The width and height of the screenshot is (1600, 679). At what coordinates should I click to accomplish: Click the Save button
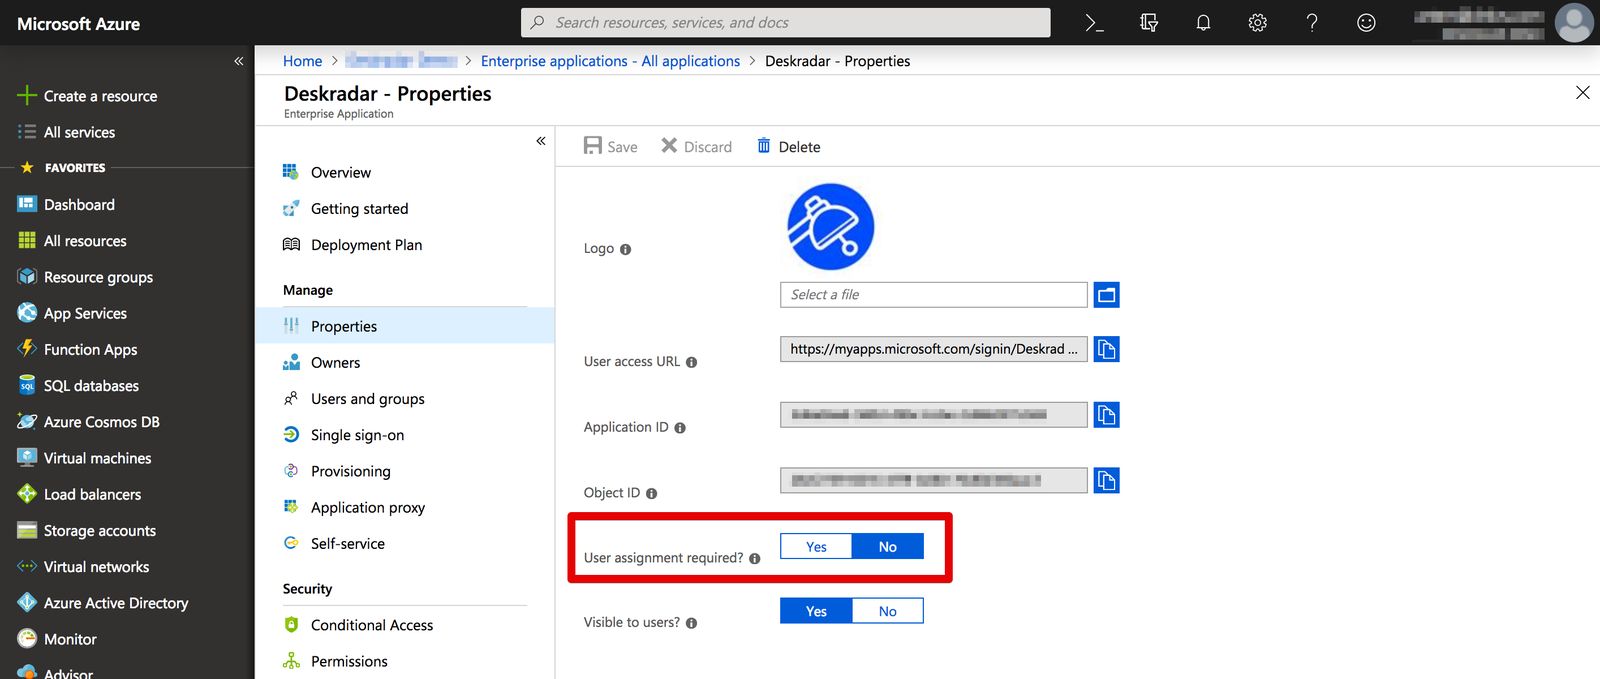tap(610, 146)
